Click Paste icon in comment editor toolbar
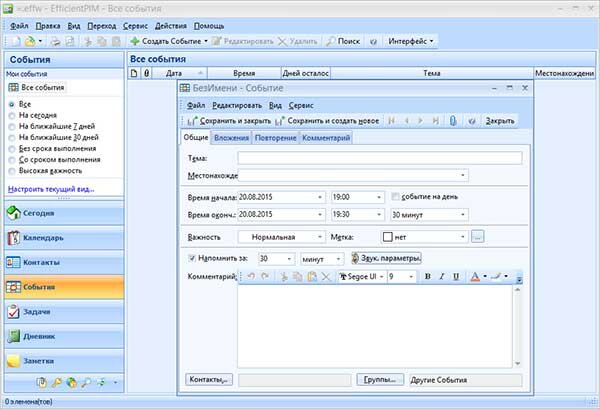The width and height of the screenshot is (600, 409). click(312, 276)
